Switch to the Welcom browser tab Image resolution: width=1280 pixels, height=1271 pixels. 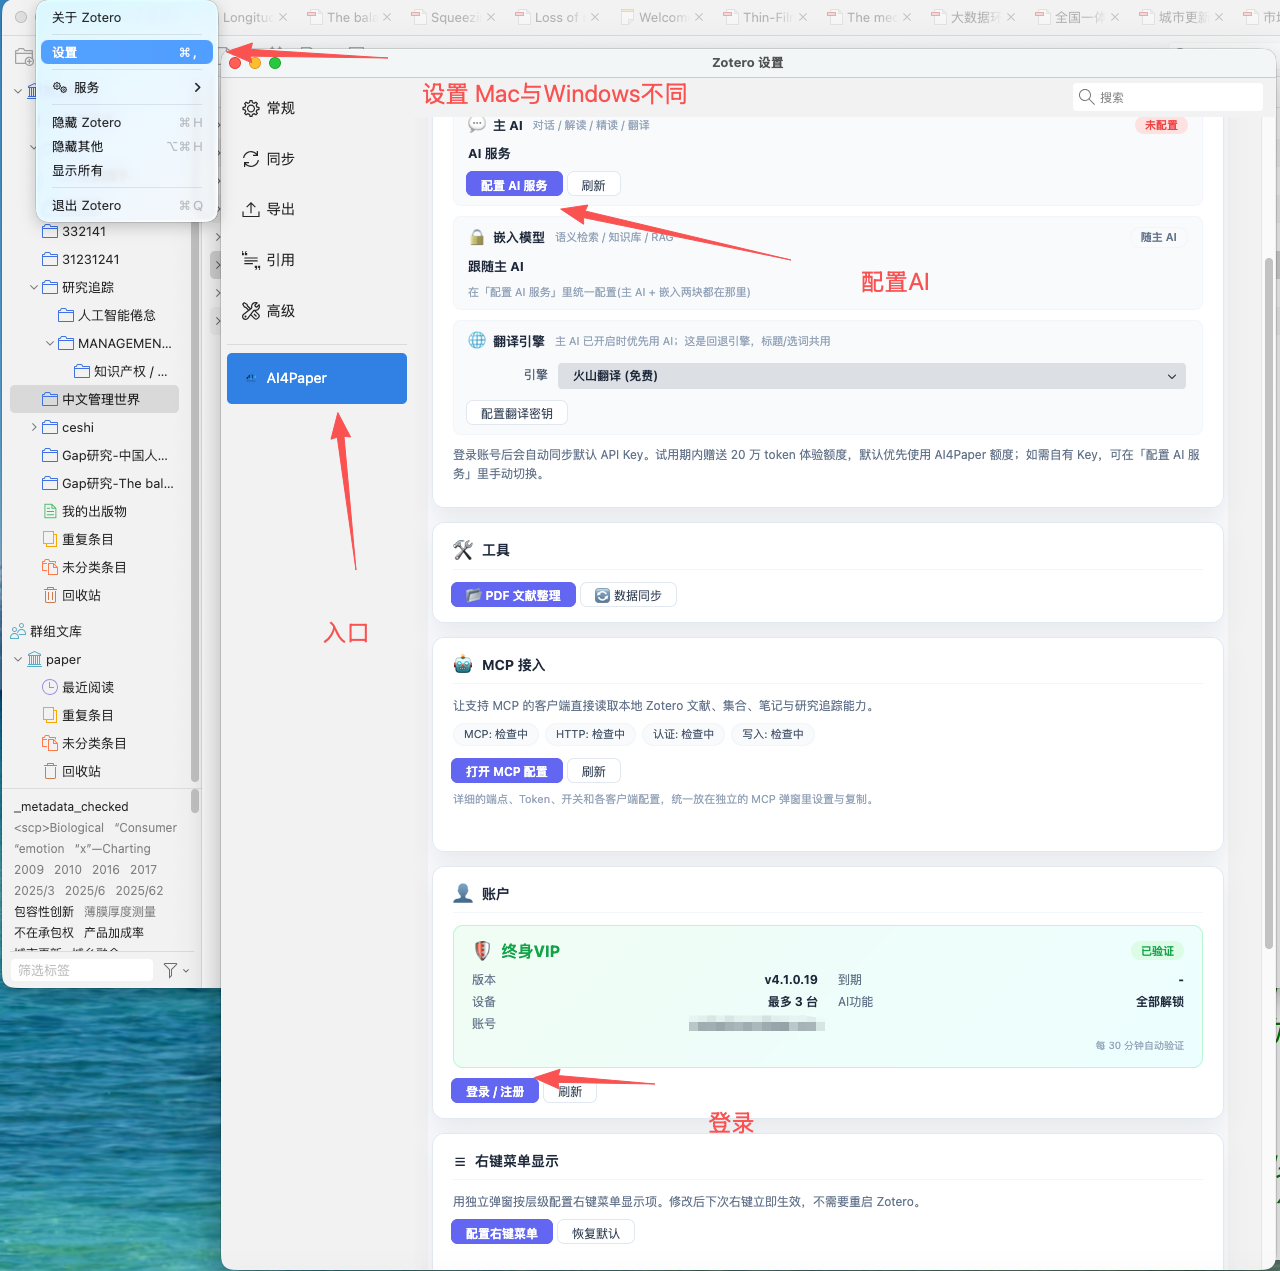(x=661, y=17)
